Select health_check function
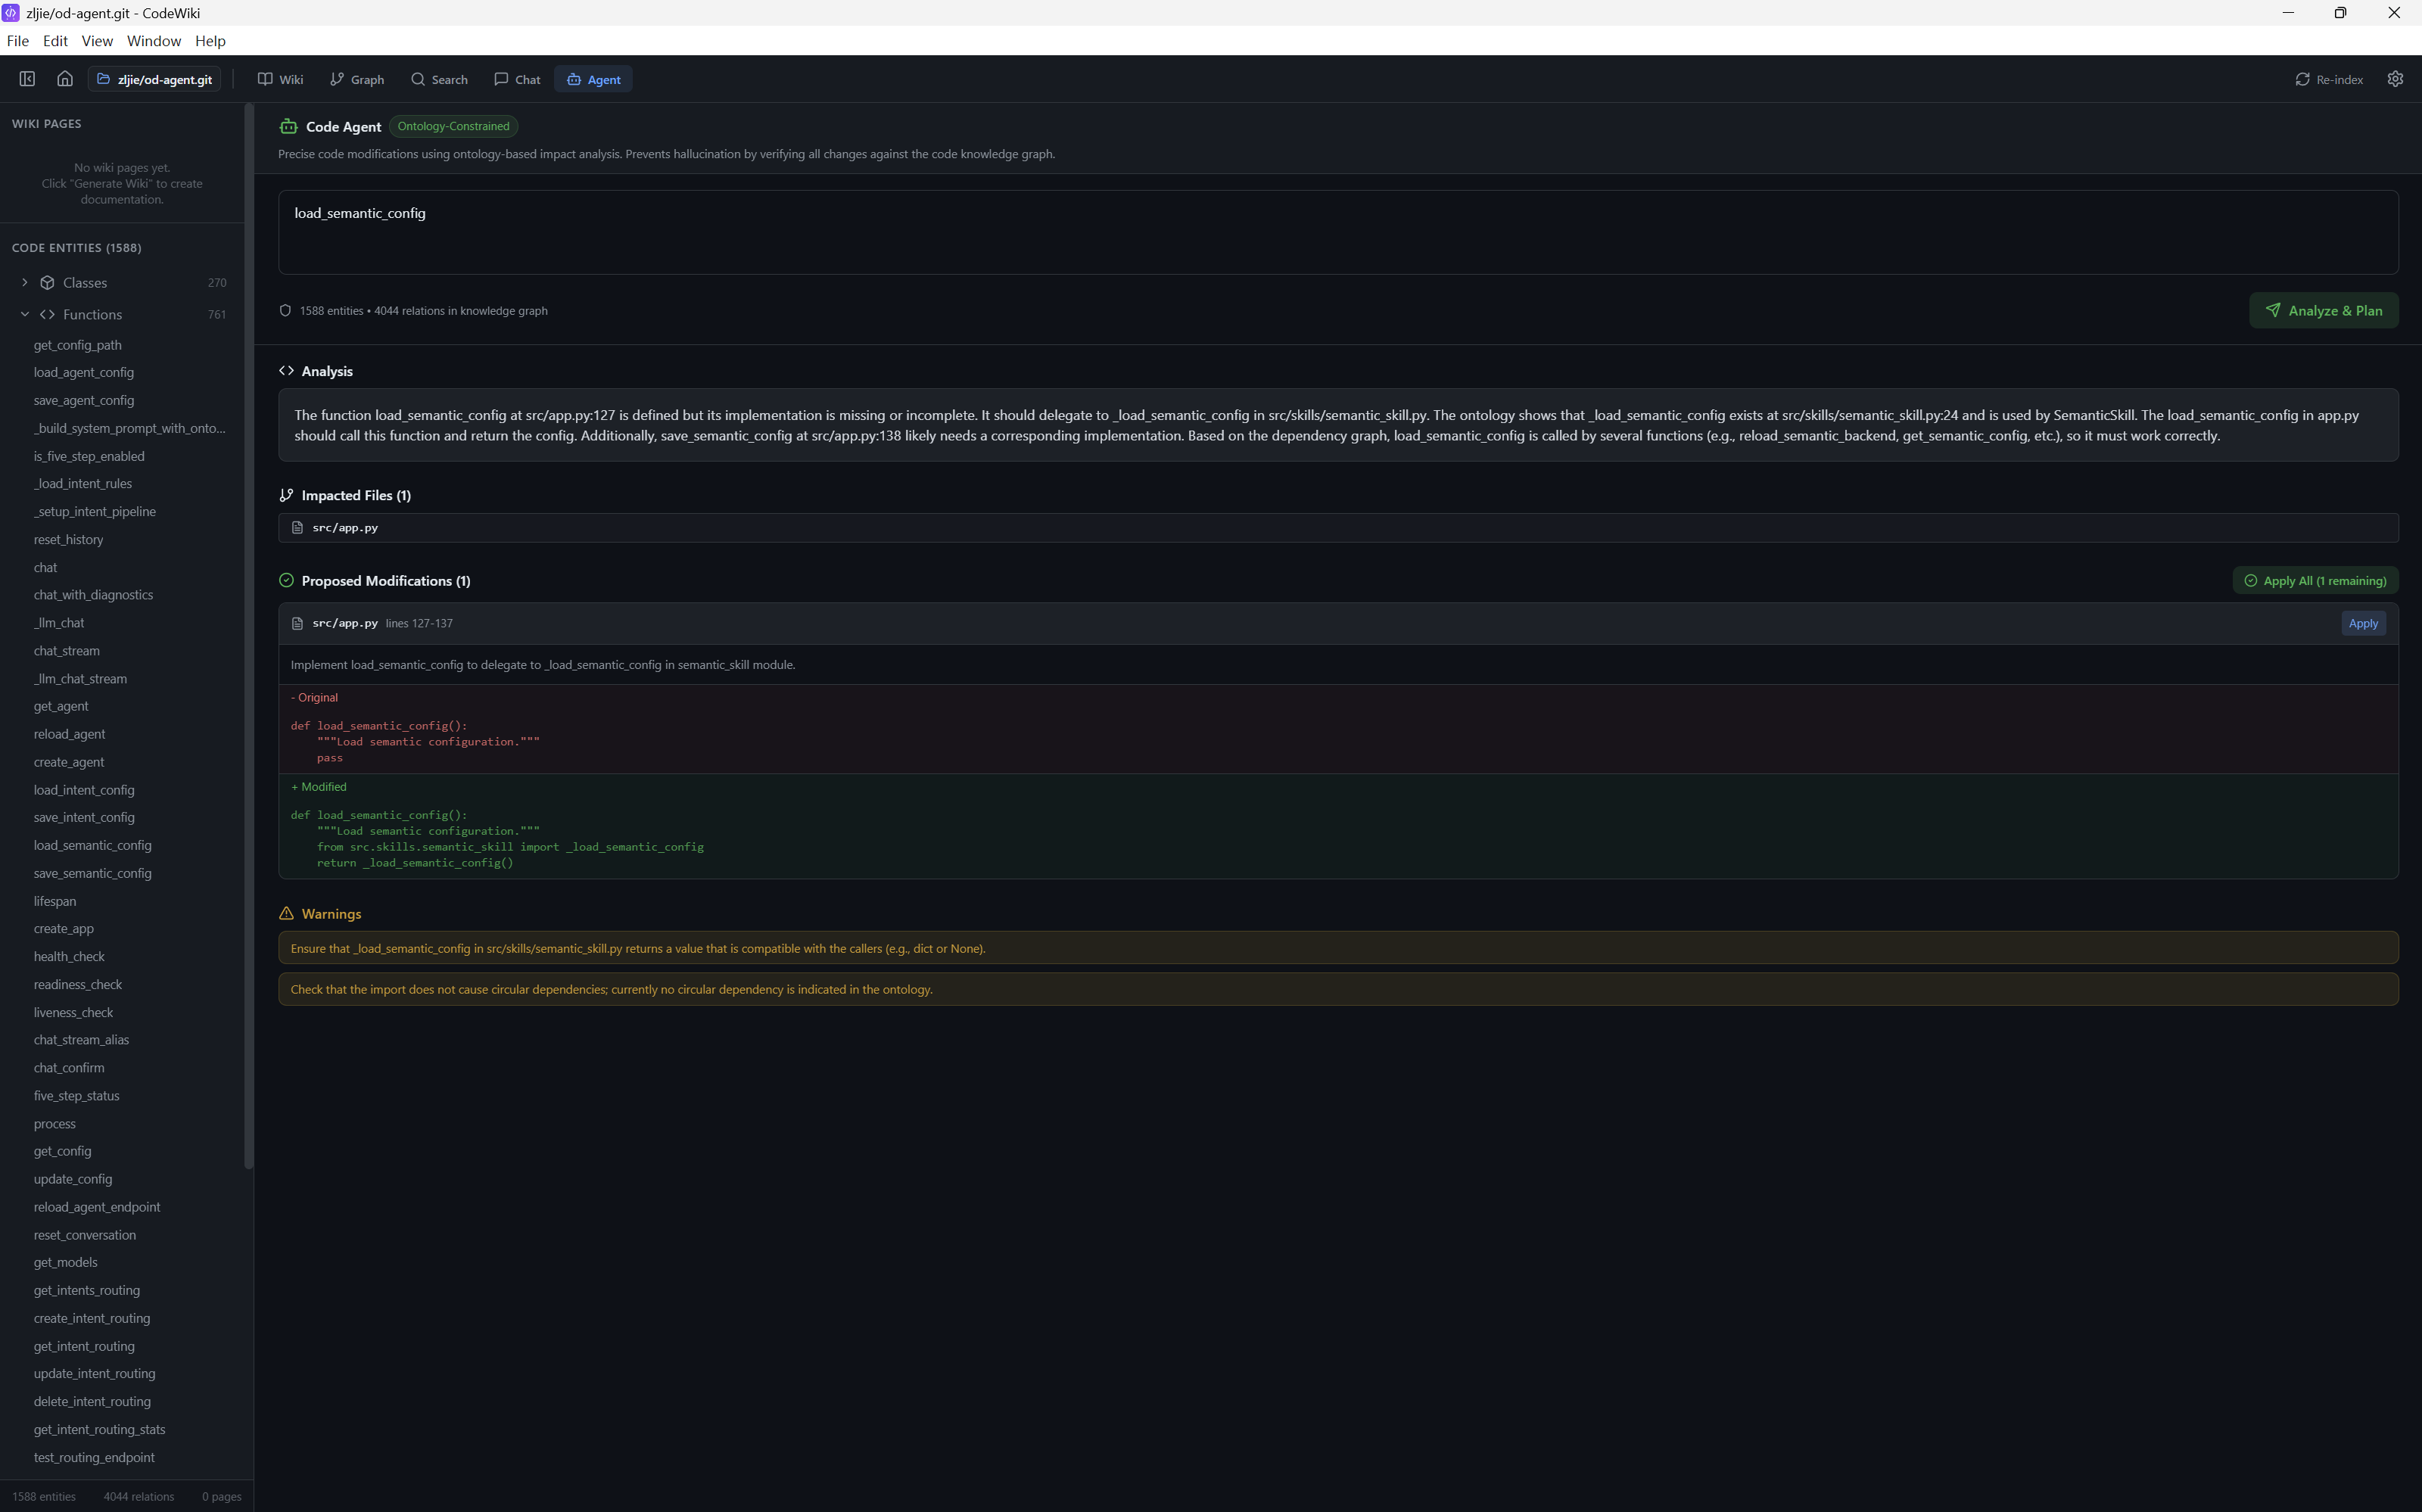The image size is (2422, 1512). click(x=69, y=957)
